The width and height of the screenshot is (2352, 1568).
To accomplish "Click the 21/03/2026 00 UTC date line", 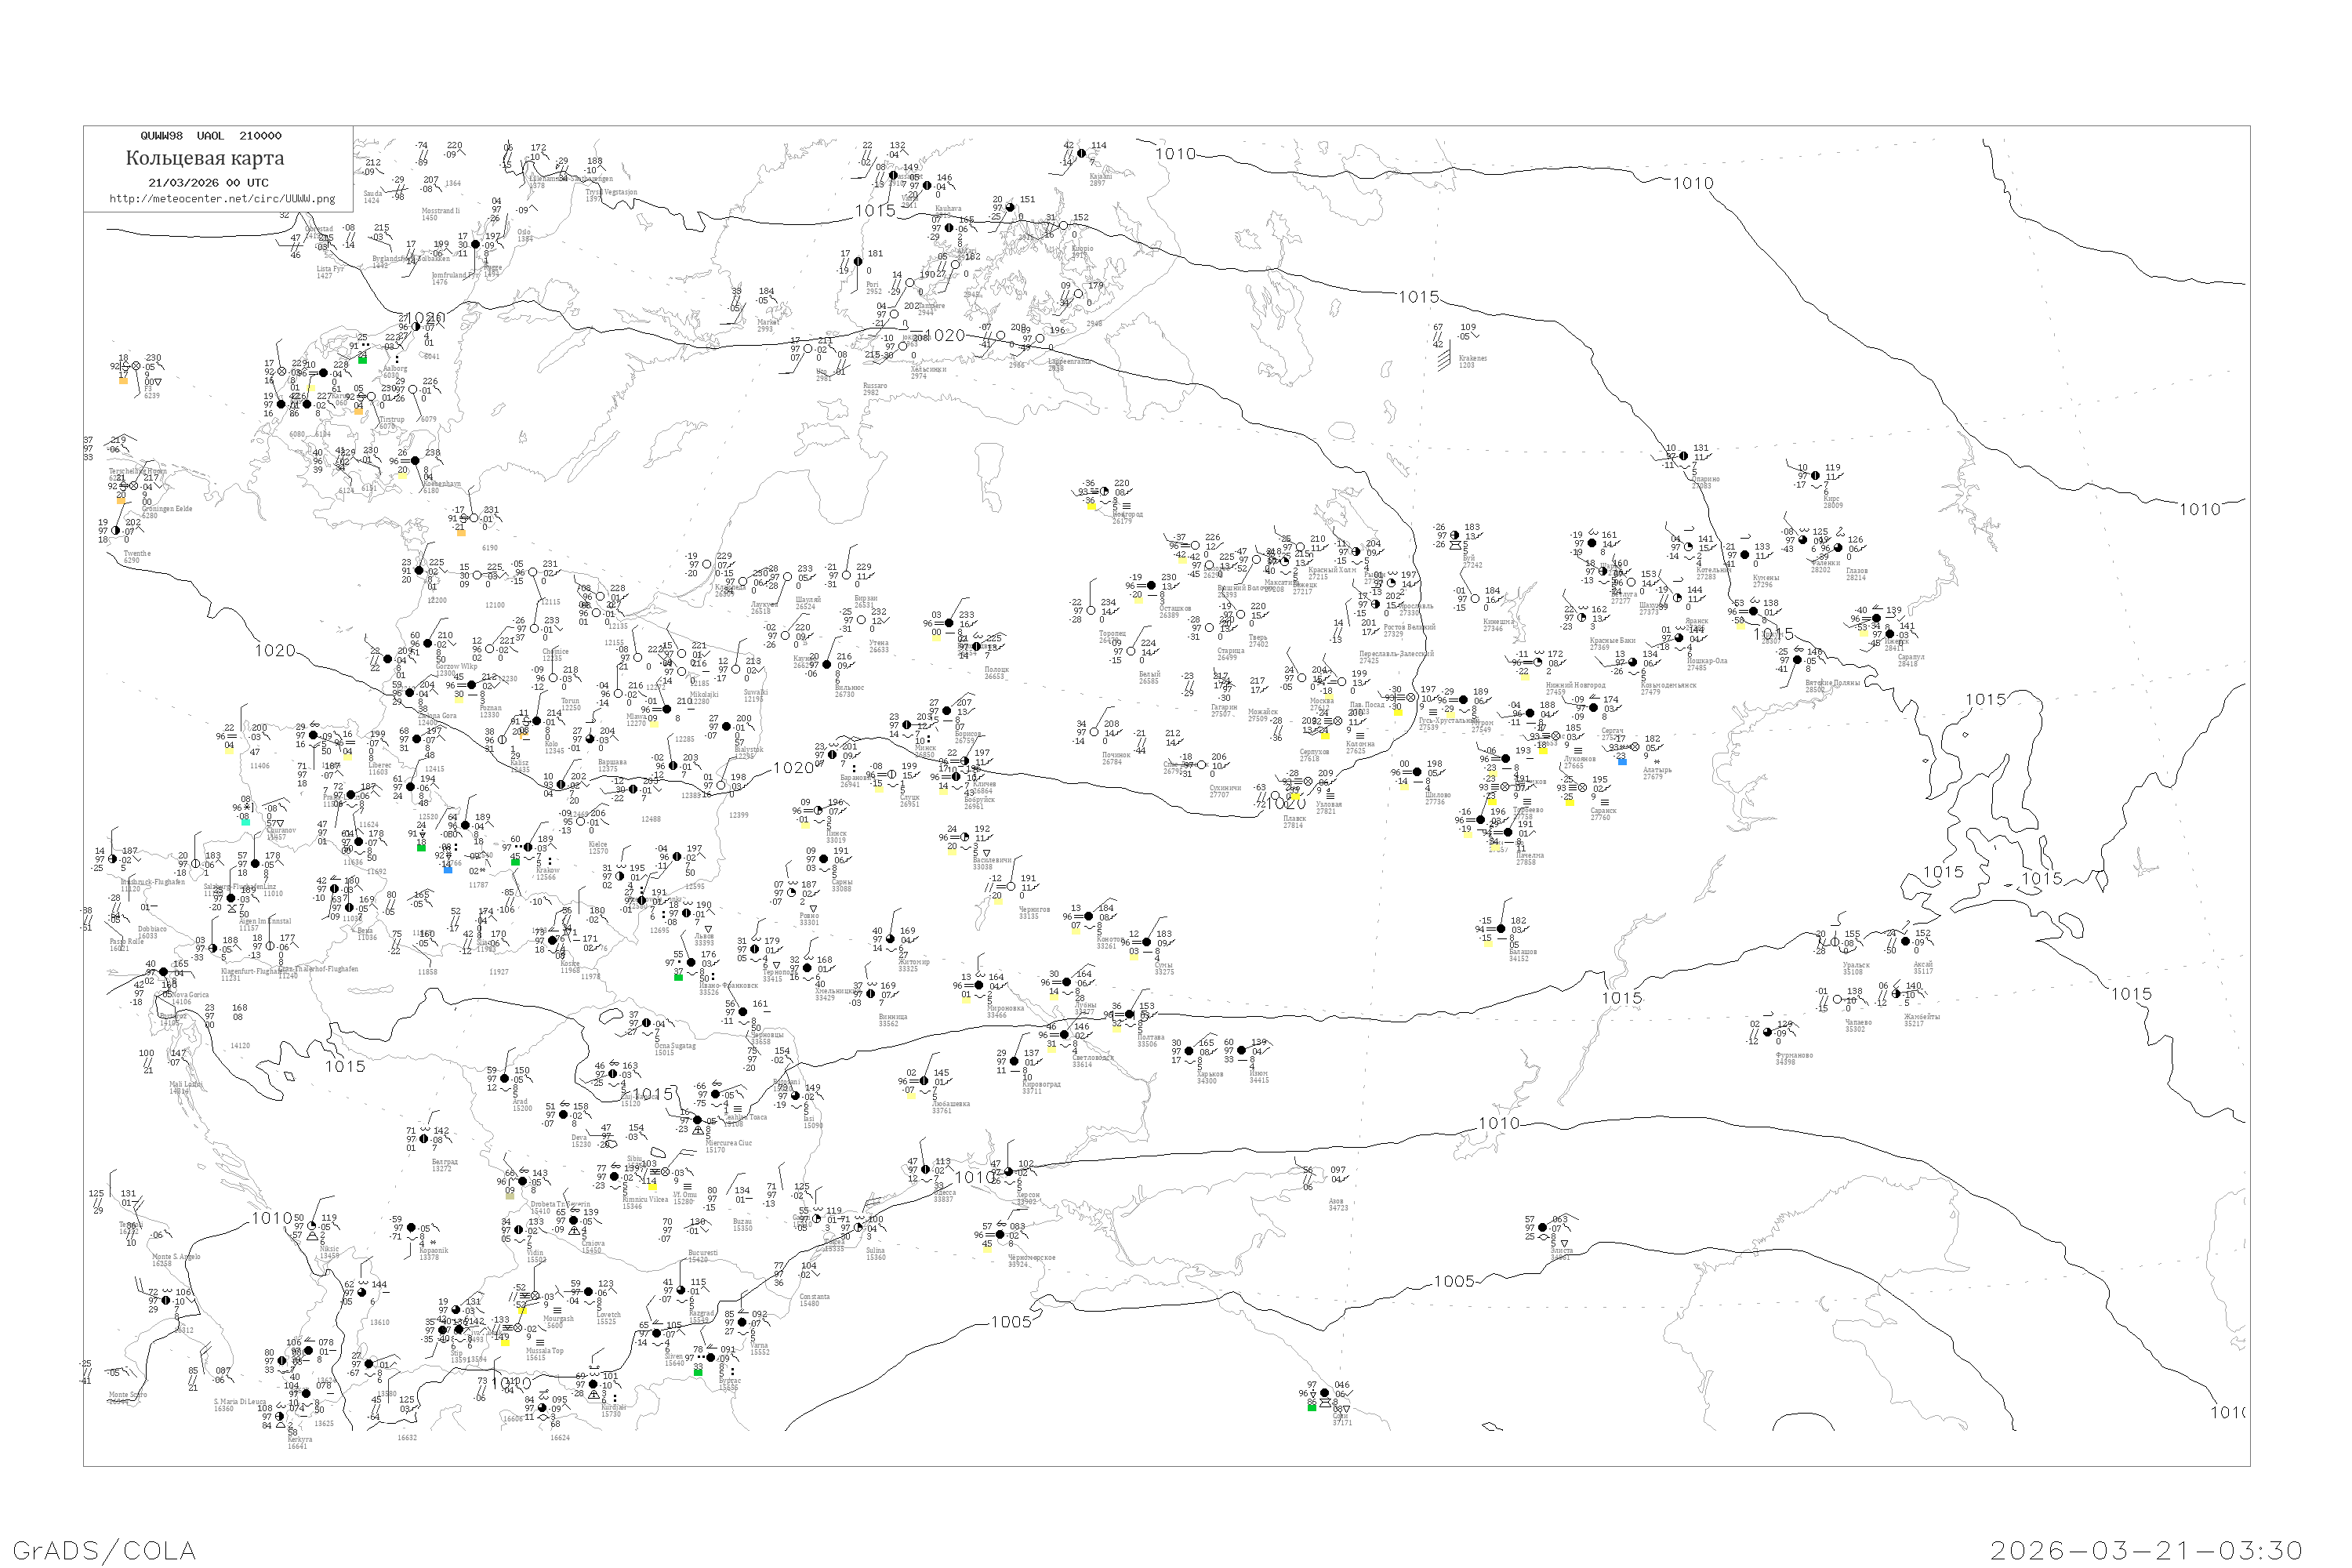I will point(208,183).
